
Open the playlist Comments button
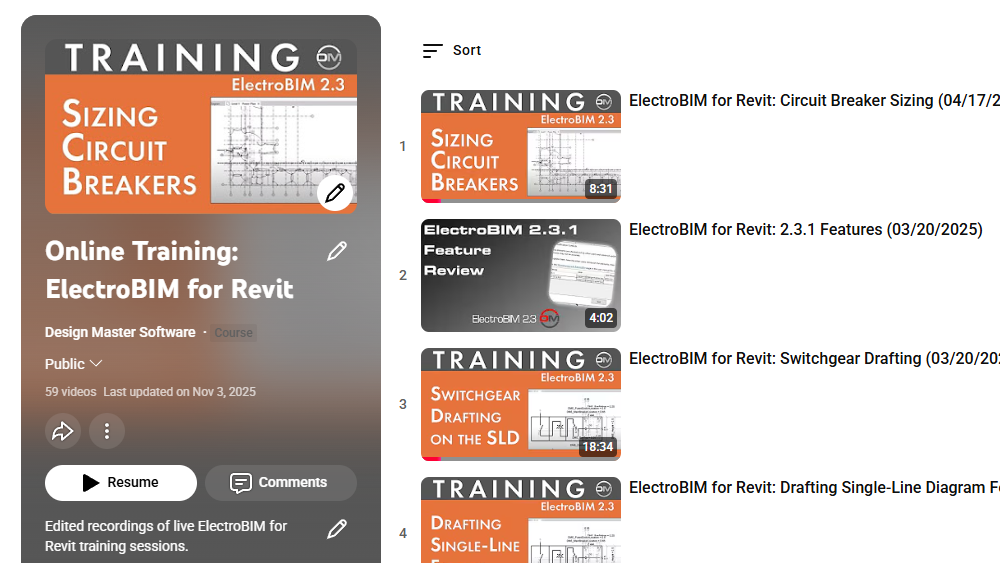pyautogui.click(x=281, y=483)
